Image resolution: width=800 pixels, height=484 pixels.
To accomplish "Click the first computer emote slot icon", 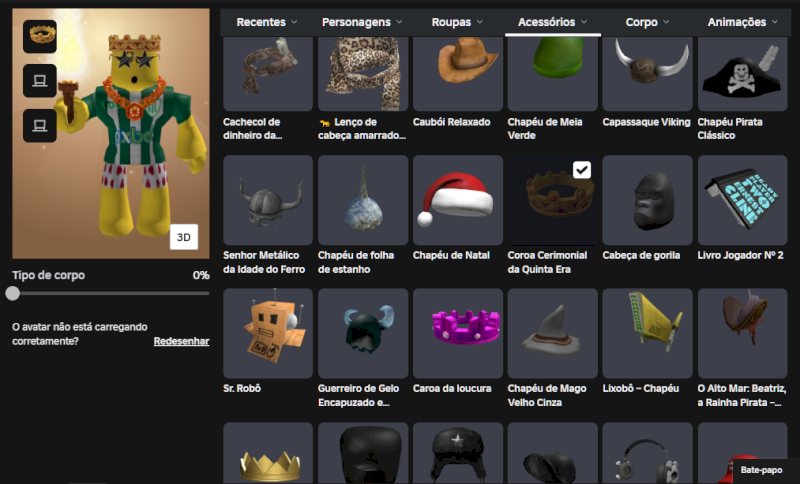I will (x=40, y=81).
